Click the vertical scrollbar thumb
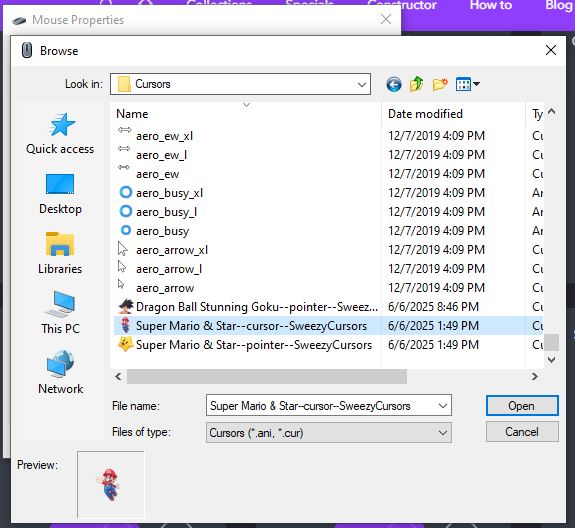The height and width of the screenshot is (528, 575). (x=551, y=342)
